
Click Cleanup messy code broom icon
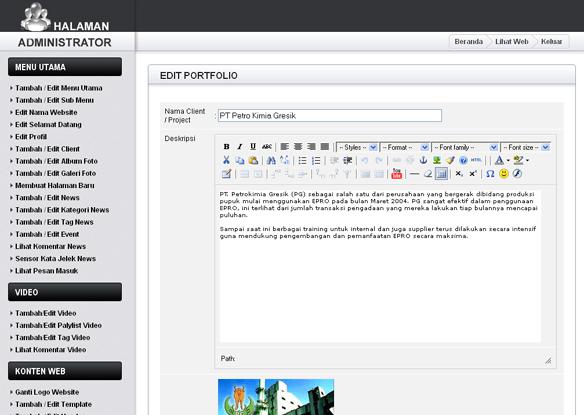click(x=450, y=160)
